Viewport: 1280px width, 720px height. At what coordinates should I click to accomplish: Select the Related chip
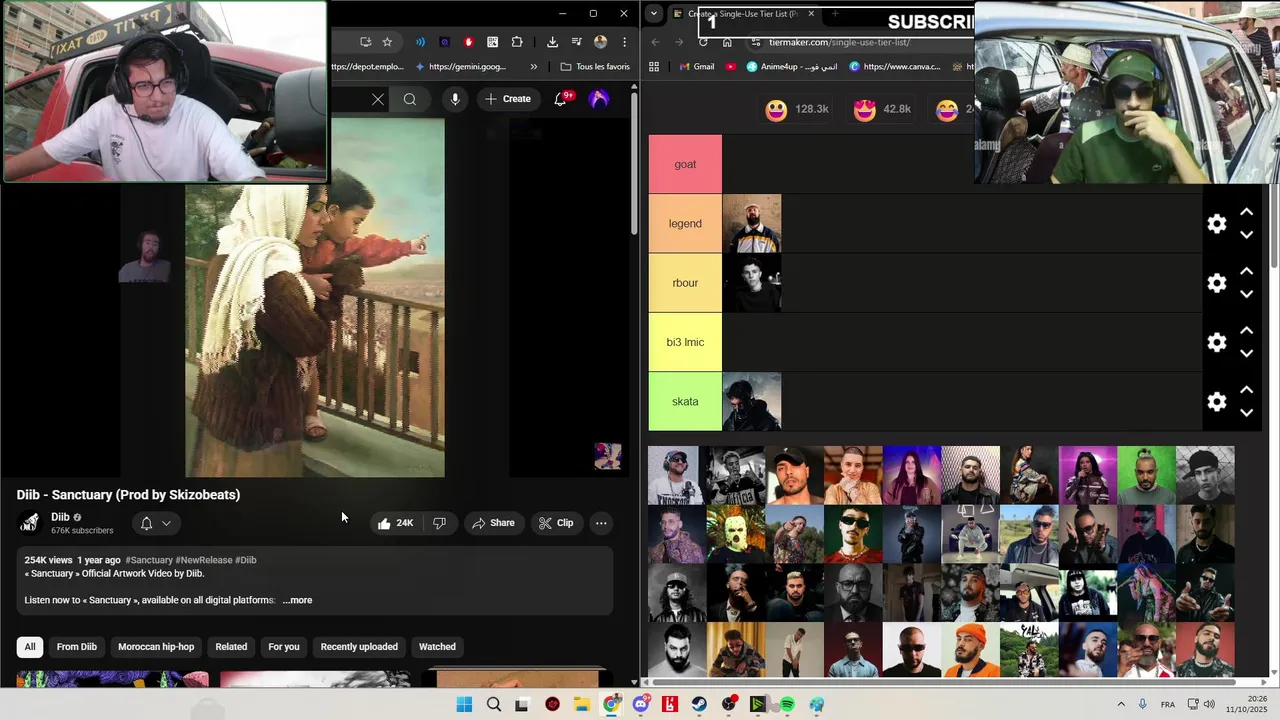pos(231,647)
